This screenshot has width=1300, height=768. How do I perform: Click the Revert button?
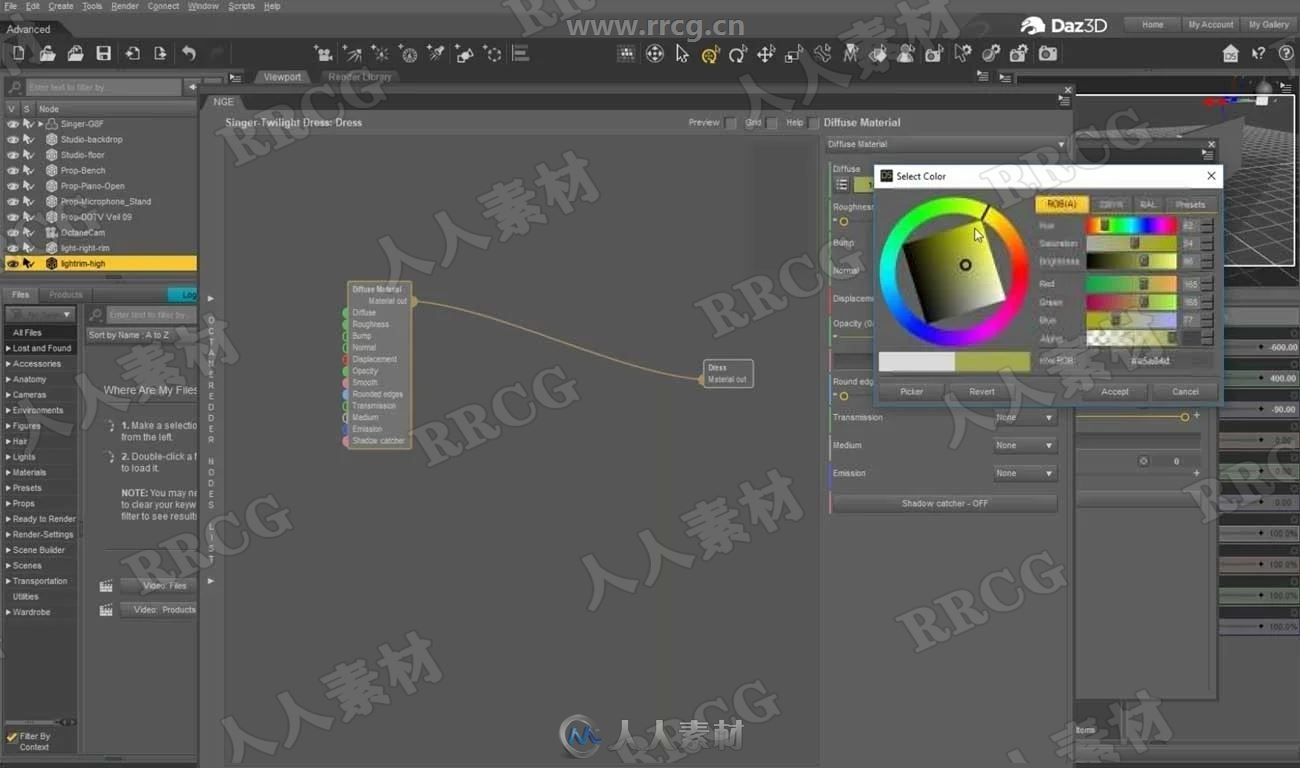pos(982,392)
